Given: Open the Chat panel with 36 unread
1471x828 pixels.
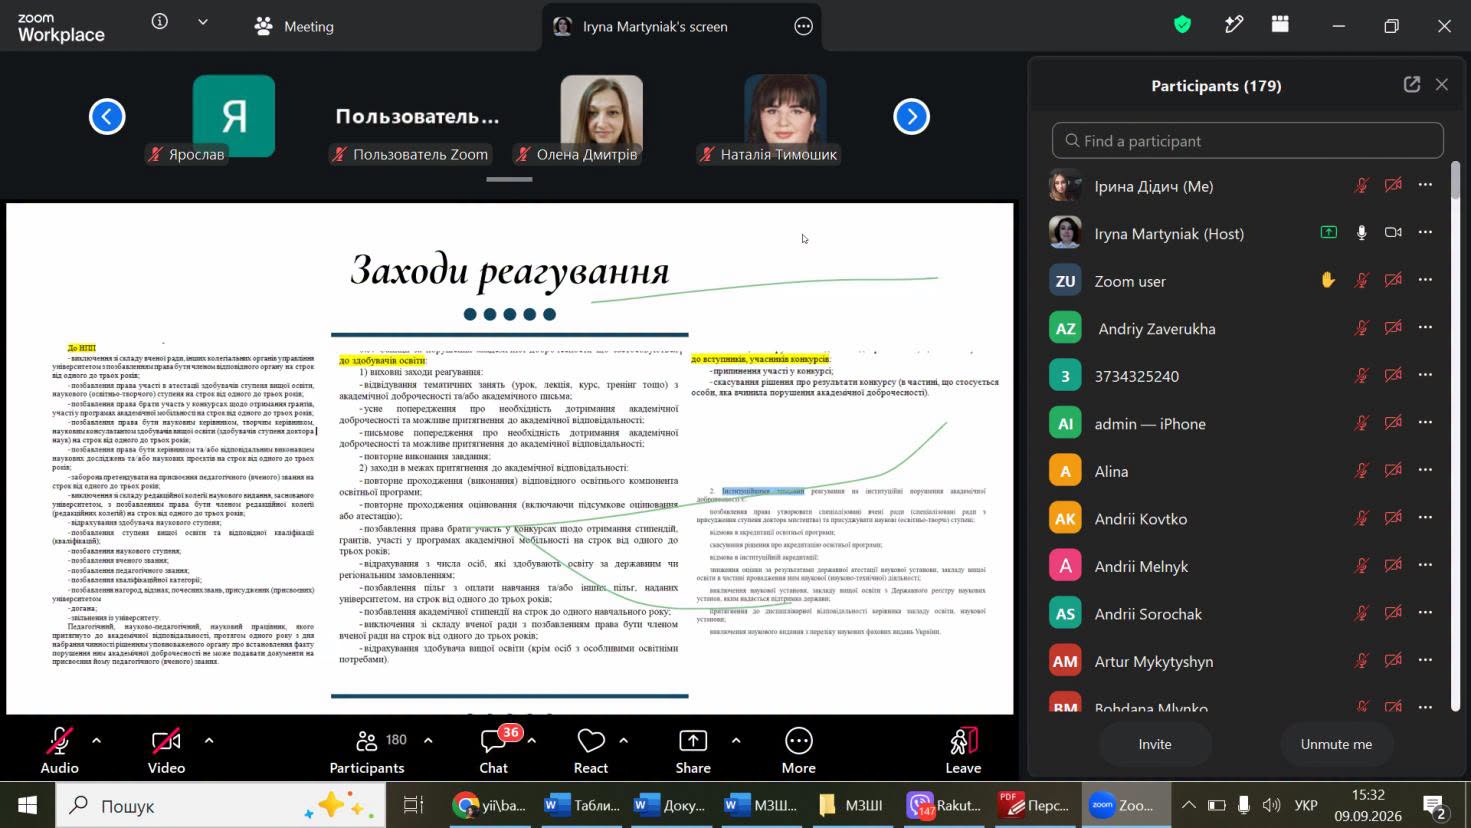Looking at the screenshot, I should point(493,741).
